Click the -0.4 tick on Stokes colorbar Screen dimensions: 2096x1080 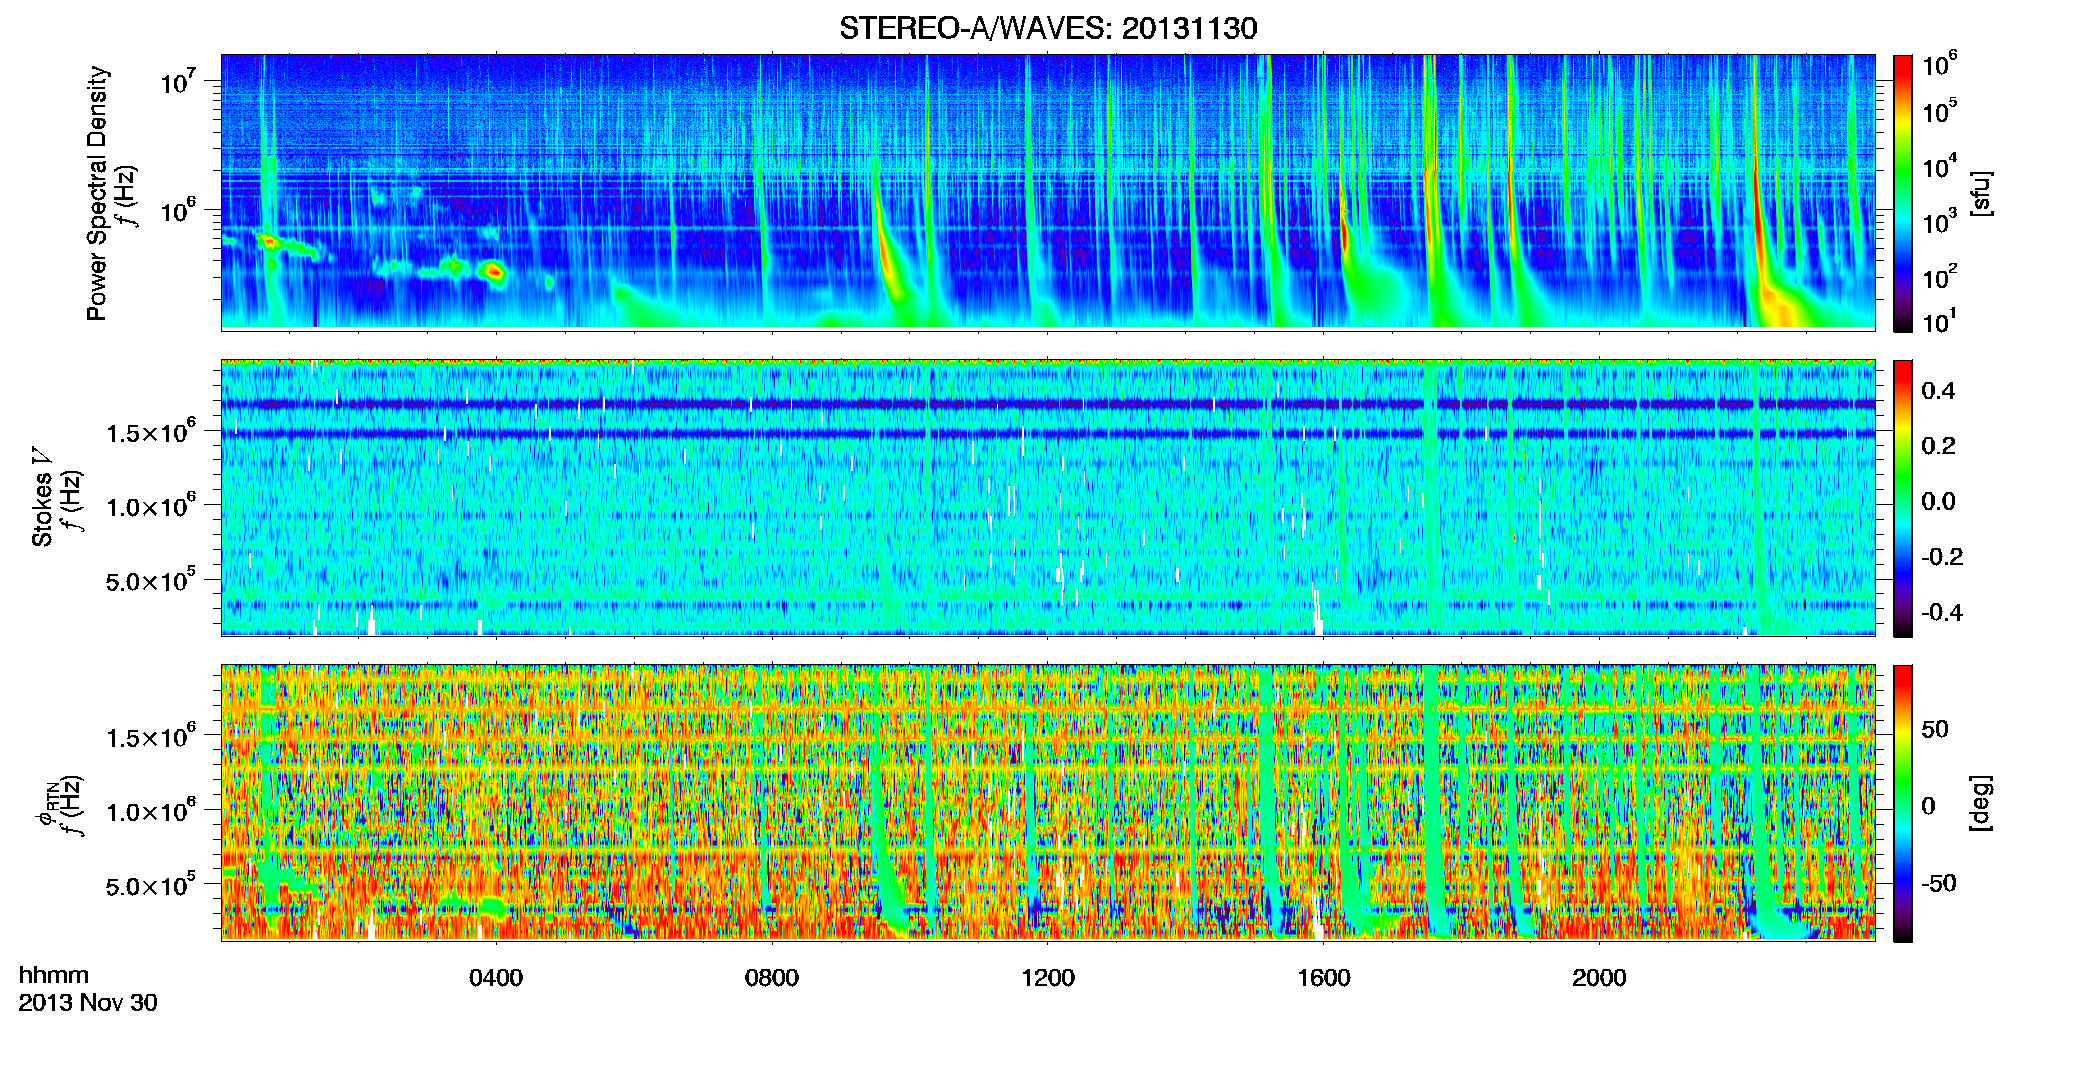click(x=1942, y=612)
